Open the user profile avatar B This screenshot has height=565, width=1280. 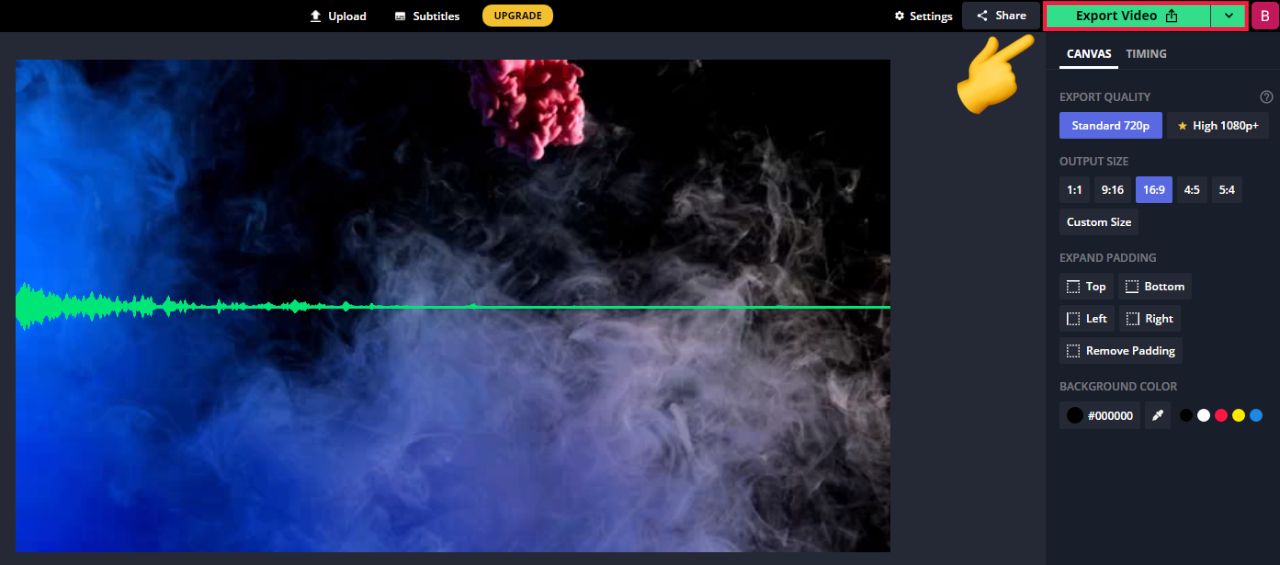[x=1264, y=16]
